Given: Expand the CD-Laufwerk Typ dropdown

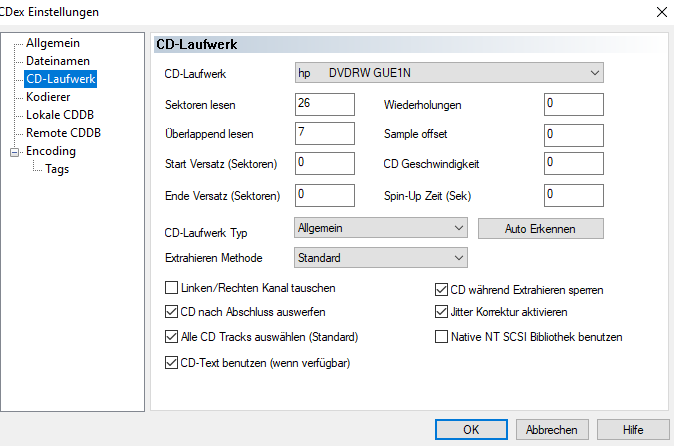Looking at the screenshot, I should pos(381,228).
